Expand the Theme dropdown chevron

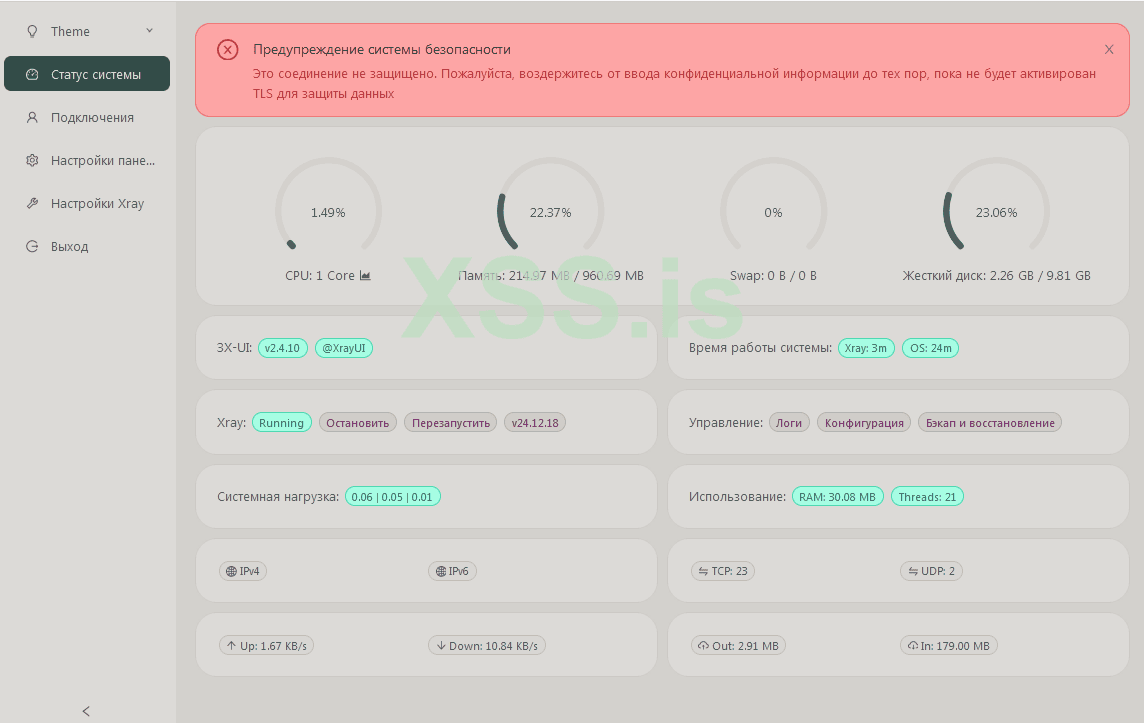(150, 31)
